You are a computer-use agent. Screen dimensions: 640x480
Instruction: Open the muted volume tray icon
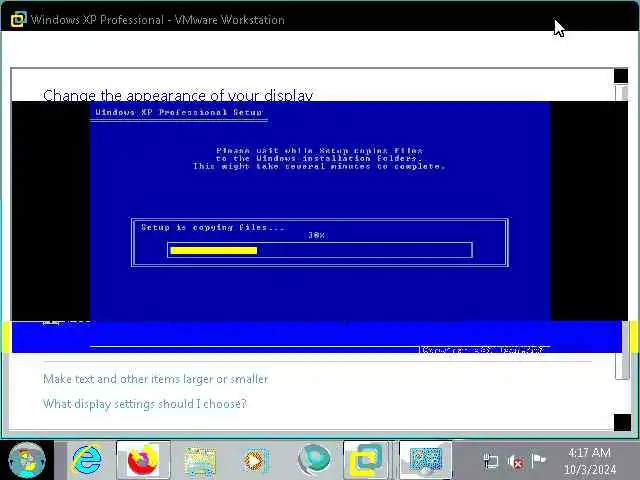pos(515,462)
